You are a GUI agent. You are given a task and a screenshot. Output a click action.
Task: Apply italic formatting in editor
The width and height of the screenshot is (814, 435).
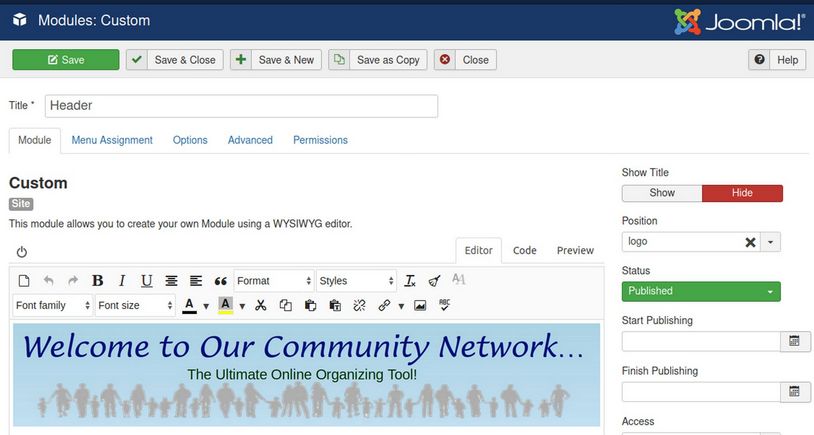point(122,281)
